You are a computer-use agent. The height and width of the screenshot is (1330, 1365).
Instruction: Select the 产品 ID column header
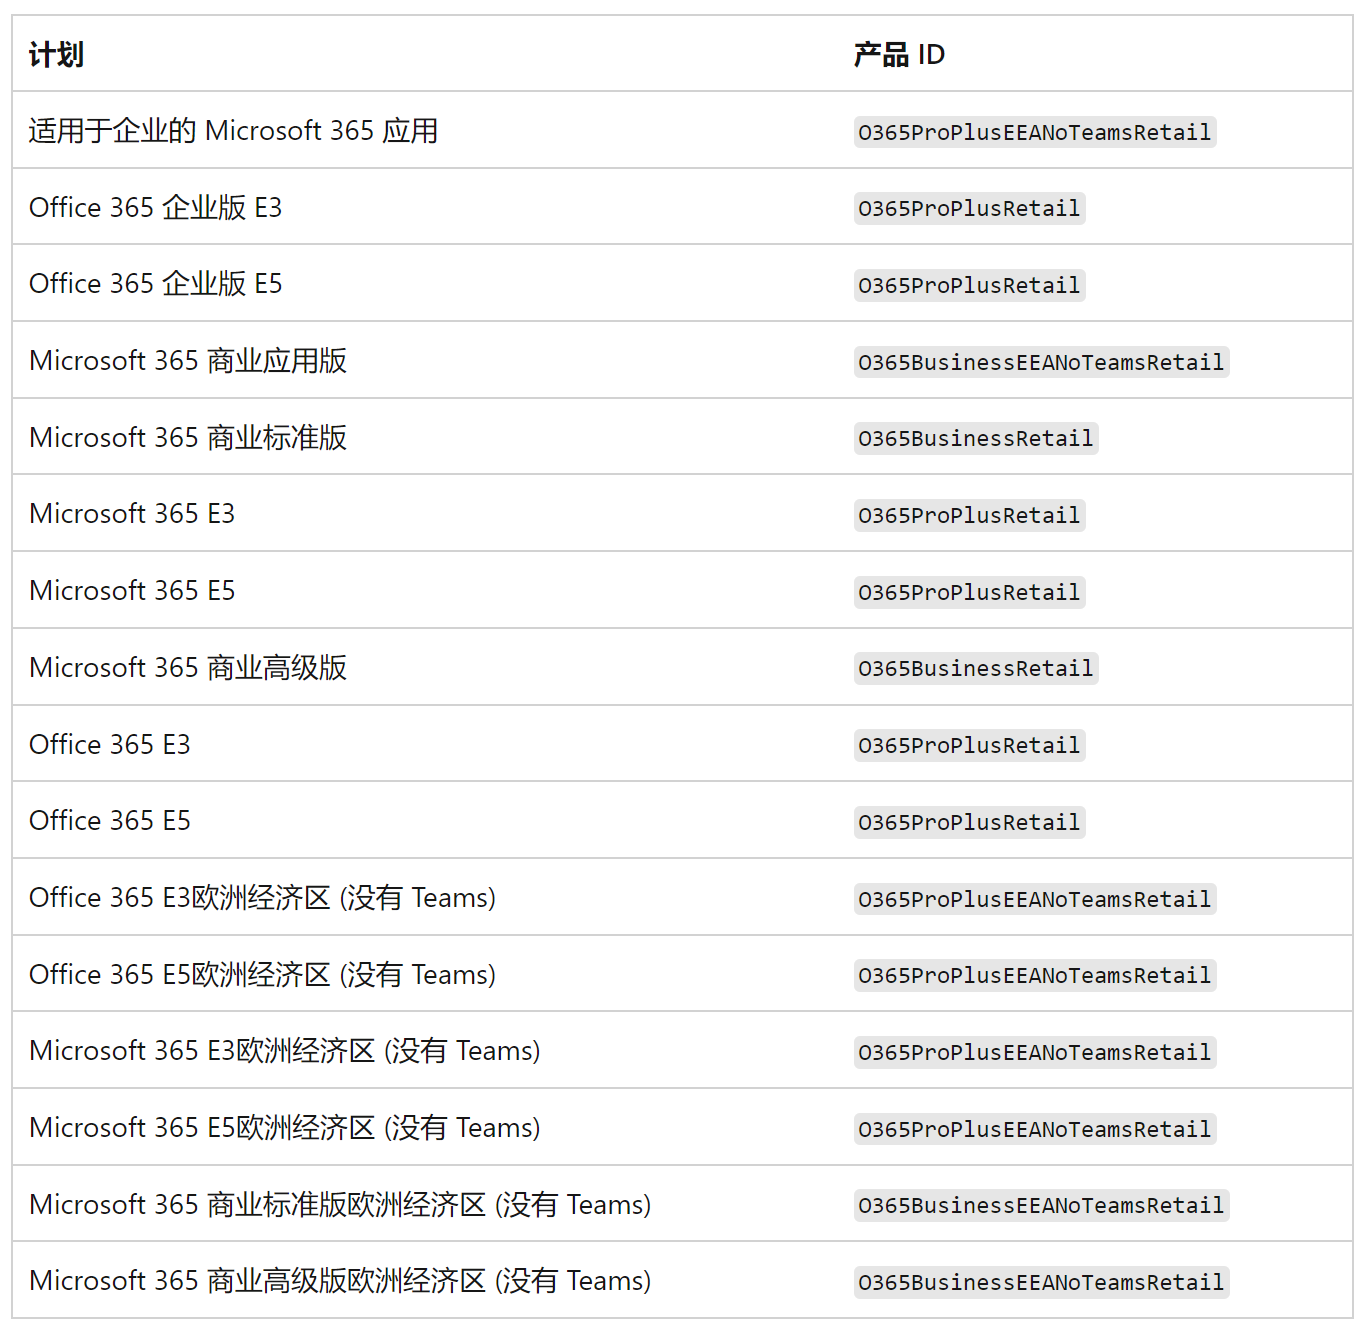point(899,54)
